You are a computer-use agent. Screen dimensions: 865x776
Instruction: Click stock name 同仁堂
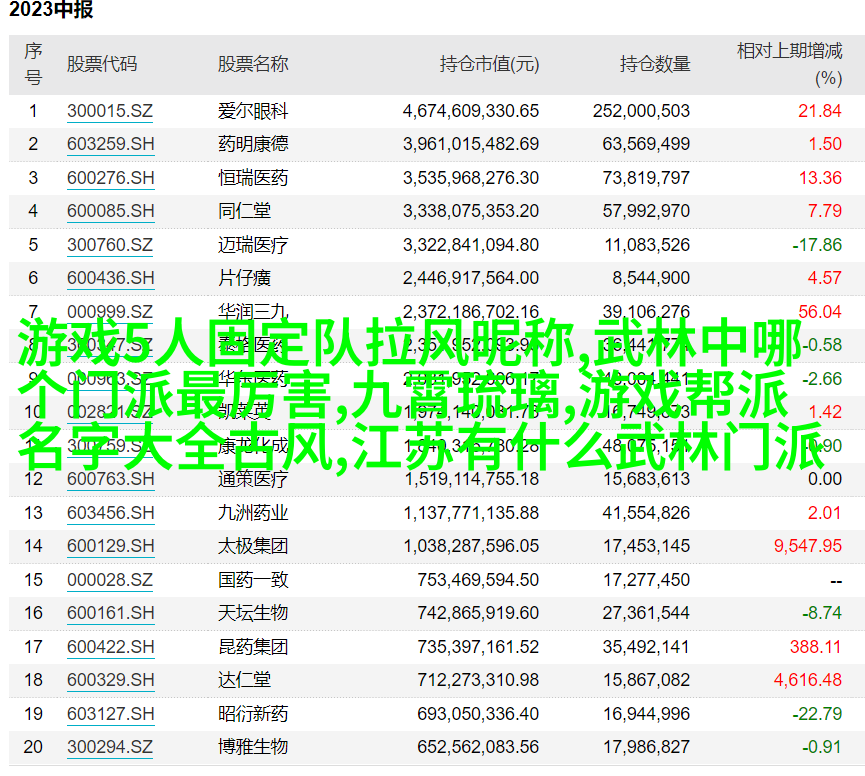coord(244,211)
